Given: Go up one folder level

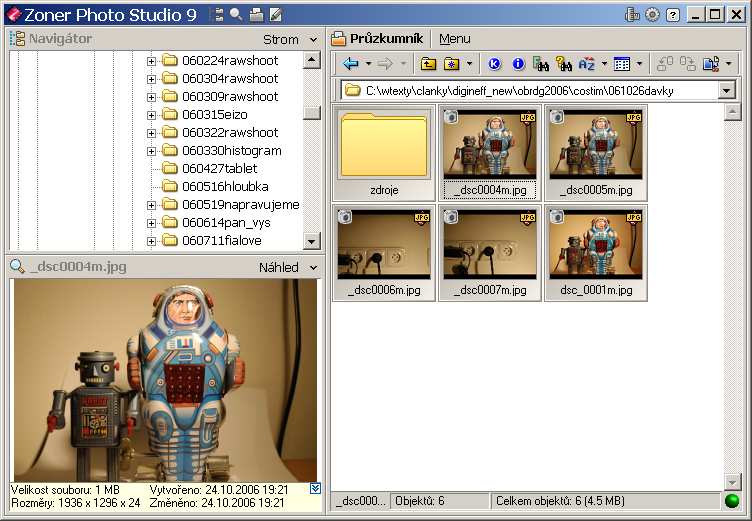Looking at the screenshot, I should tap(428, 63).
